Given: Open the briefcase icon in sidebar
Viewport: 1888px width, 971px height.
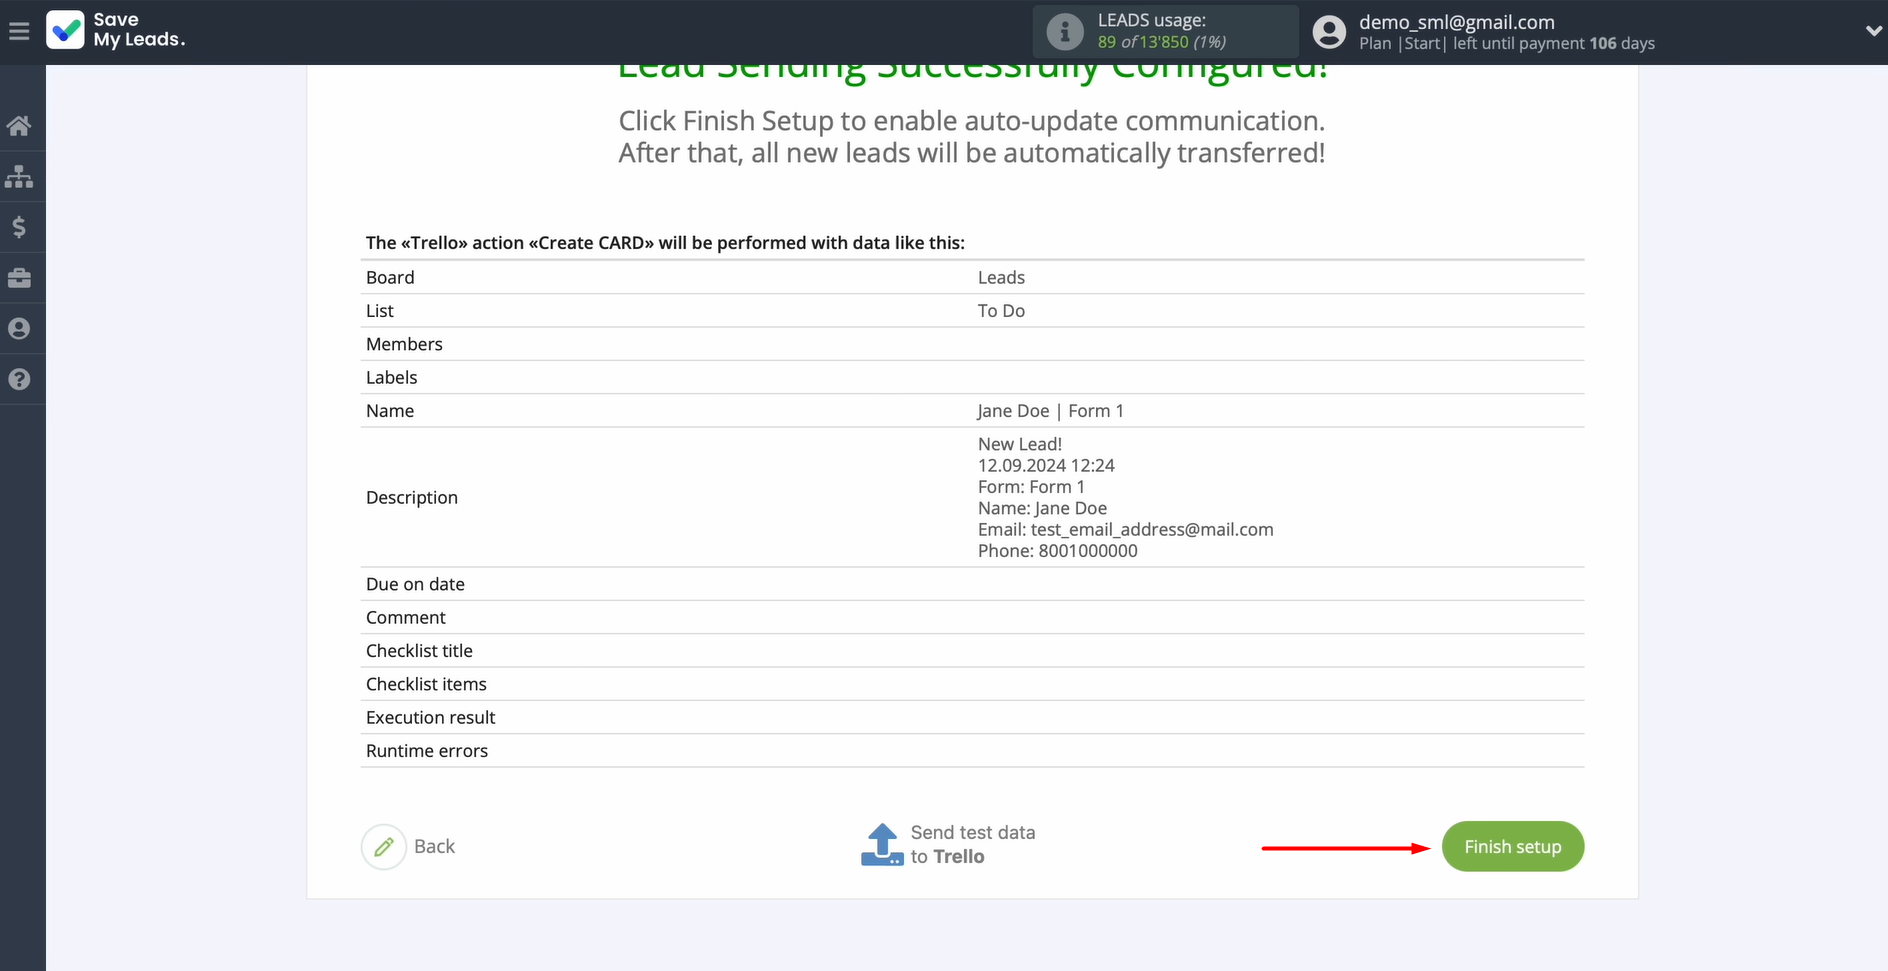Looking at the screenshot, I should [19, 278].
